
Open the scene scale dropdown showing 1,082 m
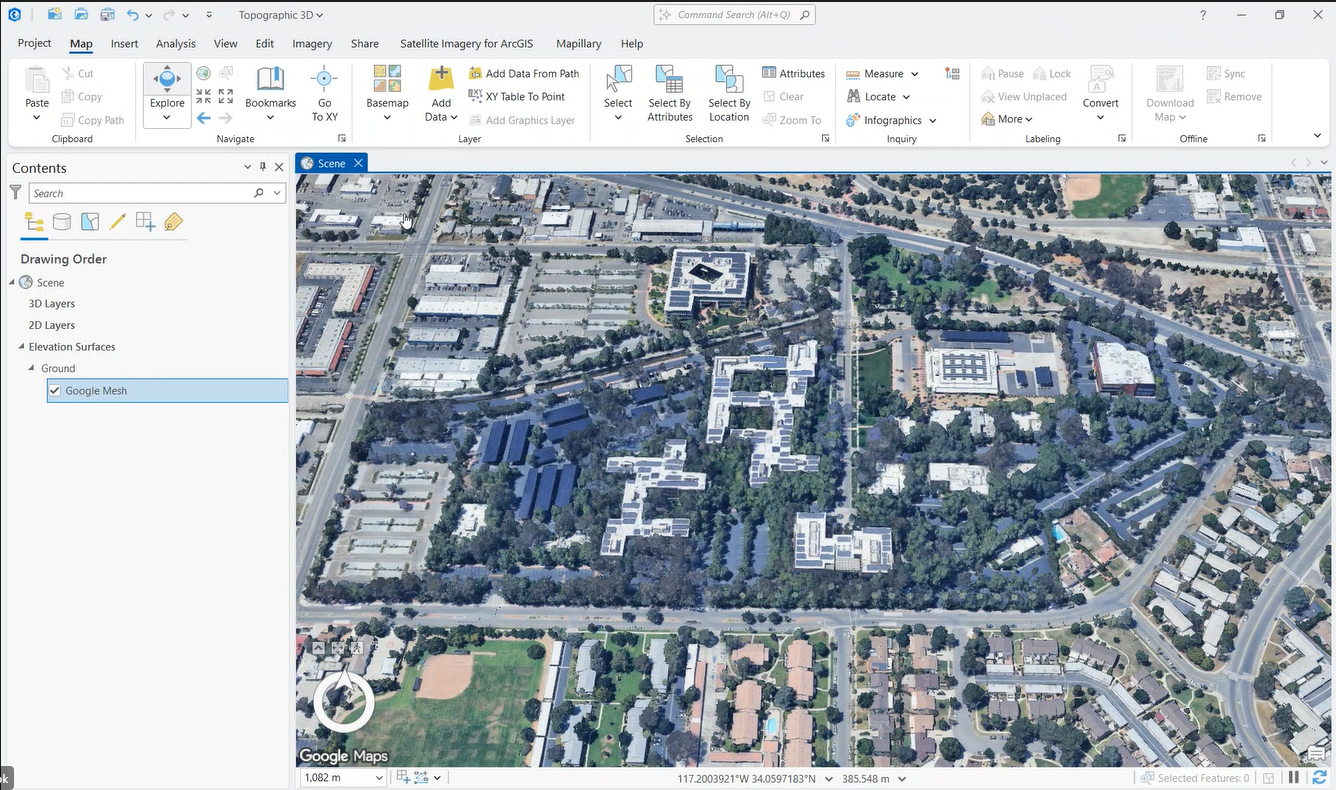(379, 778)
